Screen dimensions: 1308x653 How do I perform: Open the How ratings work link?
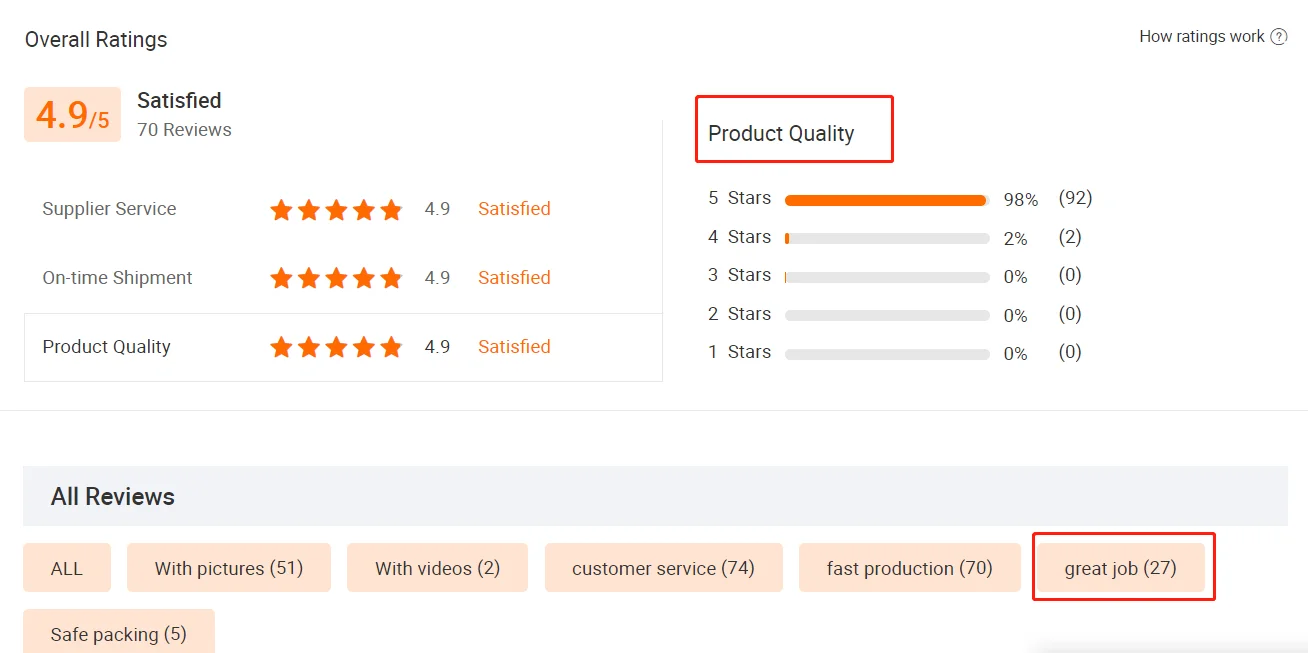[x=1201, y=37]
